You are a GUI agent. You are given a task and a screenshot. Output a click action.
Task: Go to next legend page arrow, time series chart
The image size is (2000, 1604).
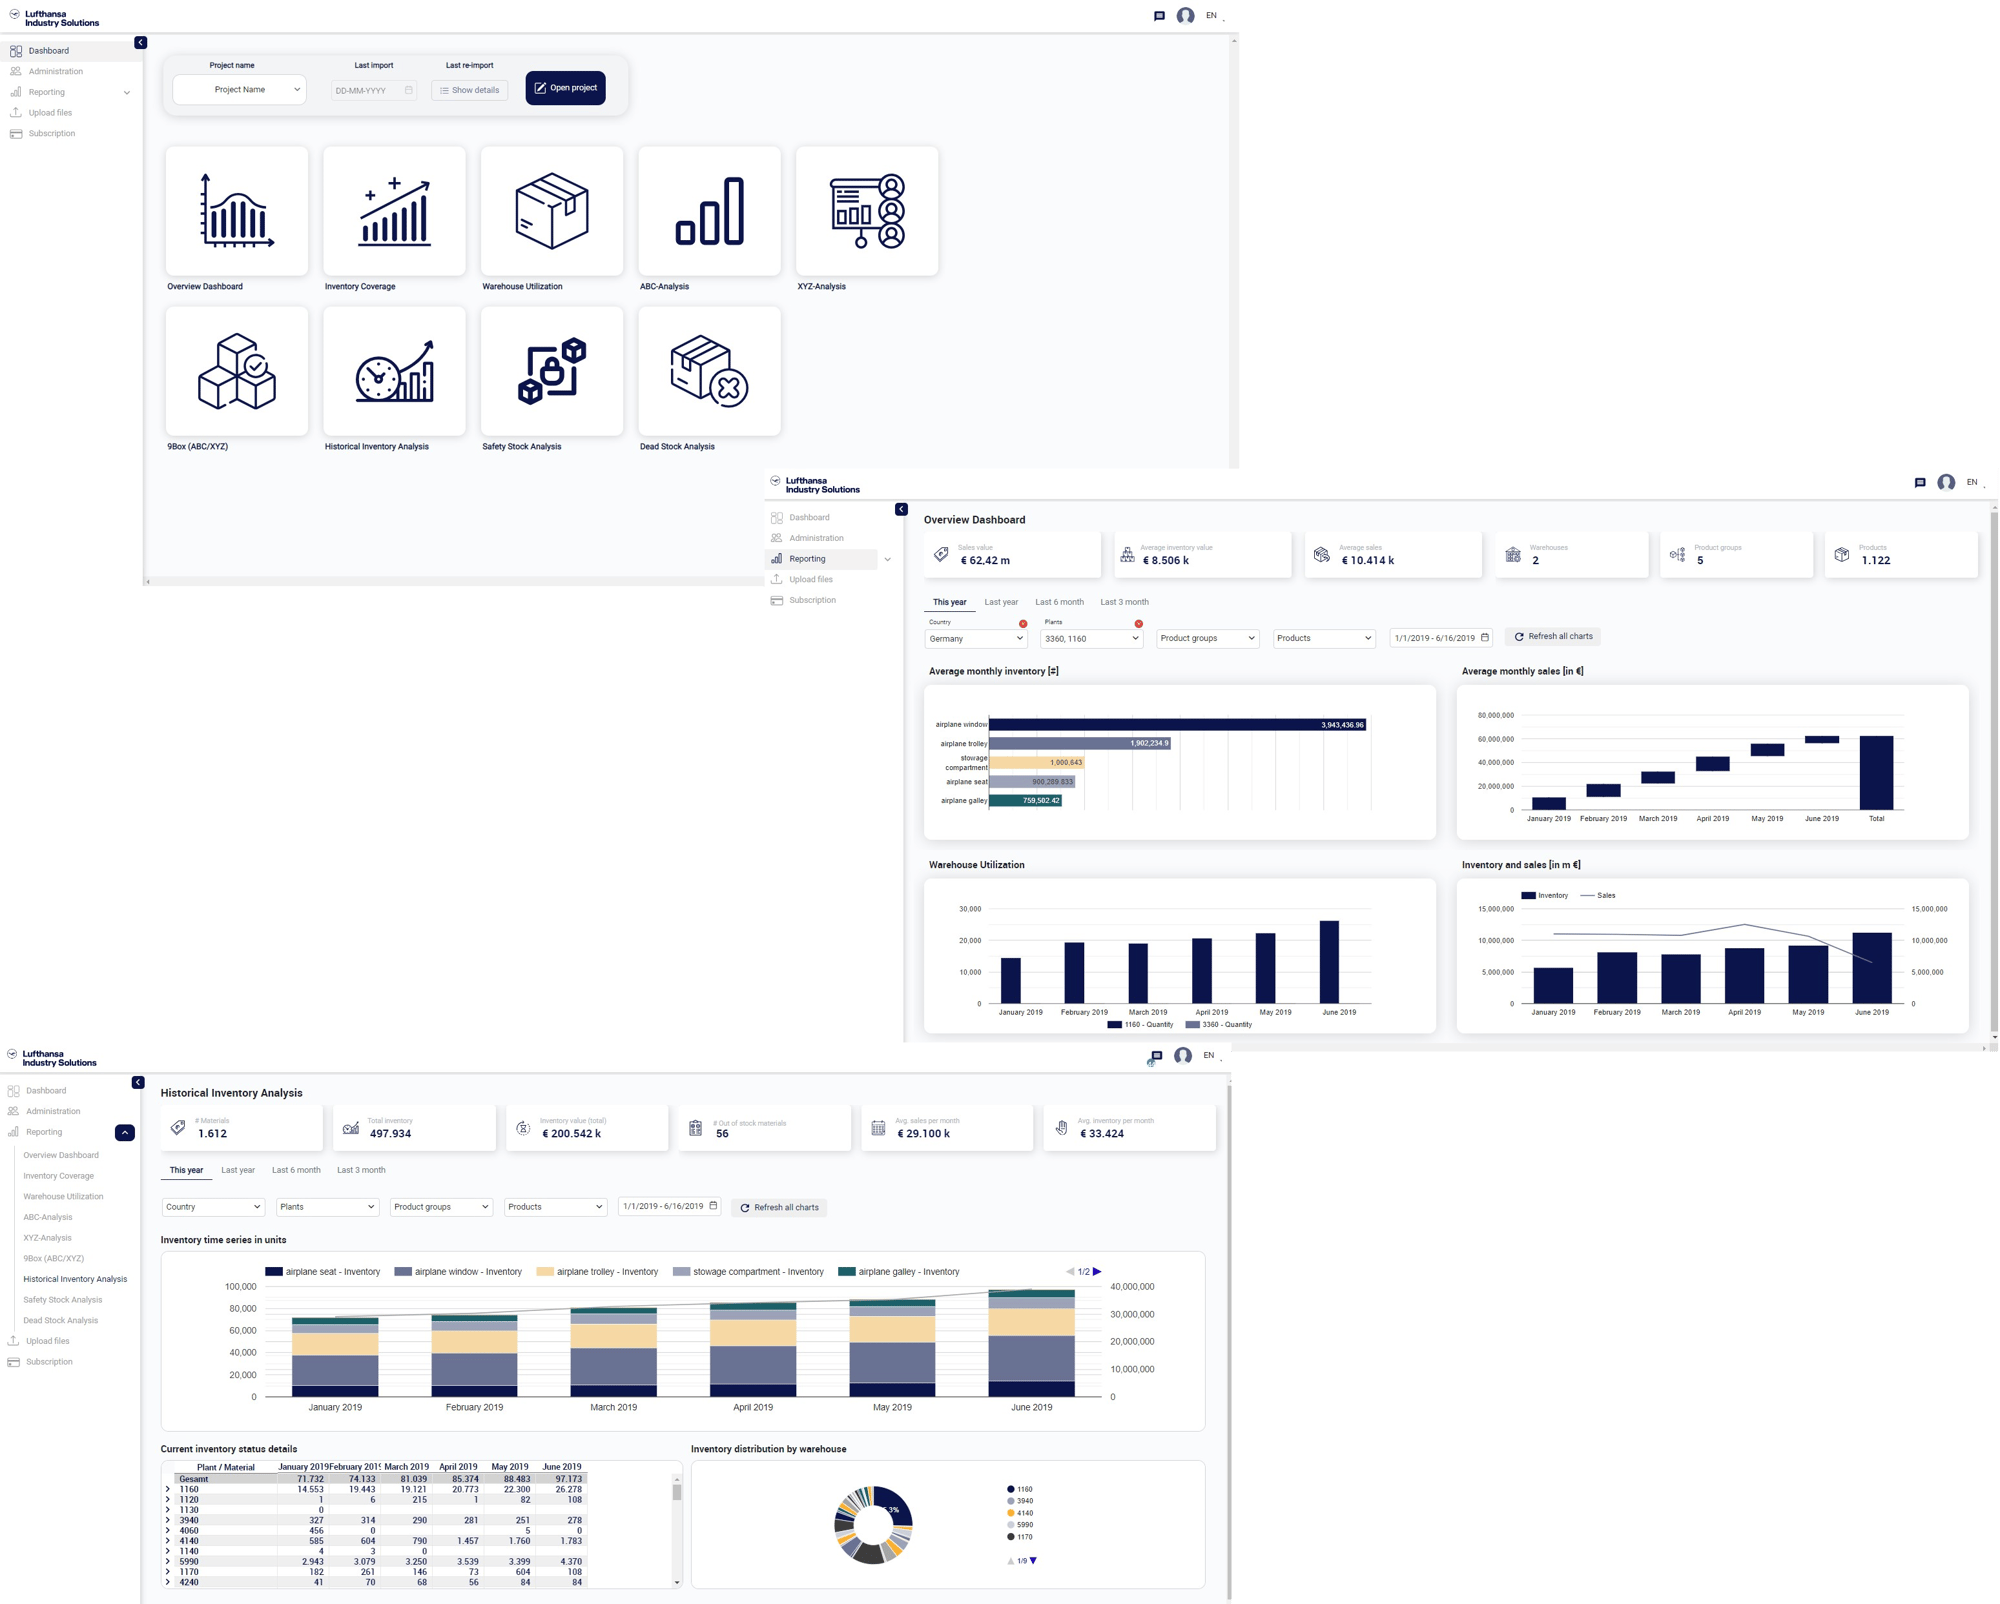(1097, 1272)
